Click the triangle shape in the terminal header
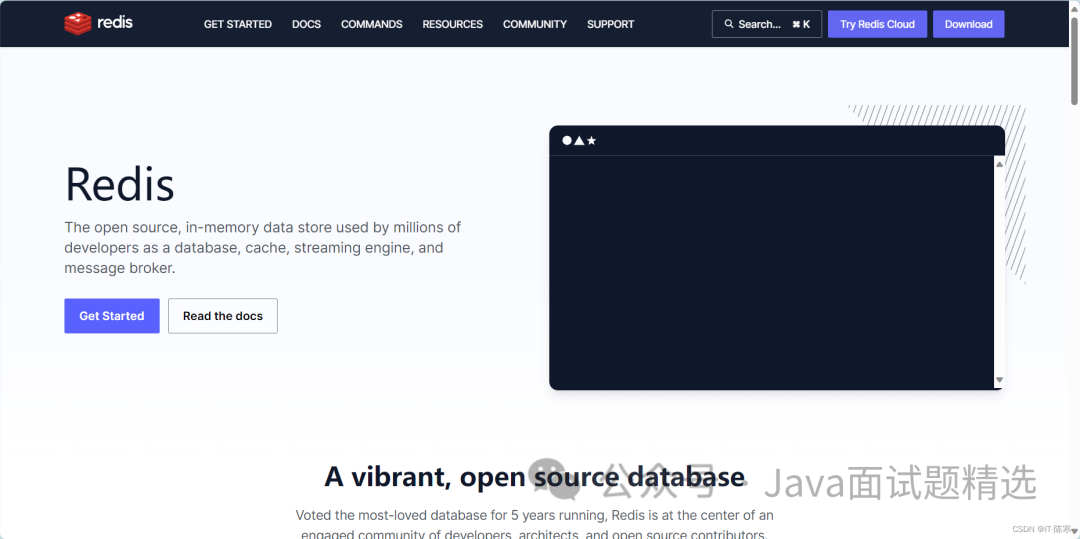Viewport: 1080px width, 539px height. [x=579, y=140]
